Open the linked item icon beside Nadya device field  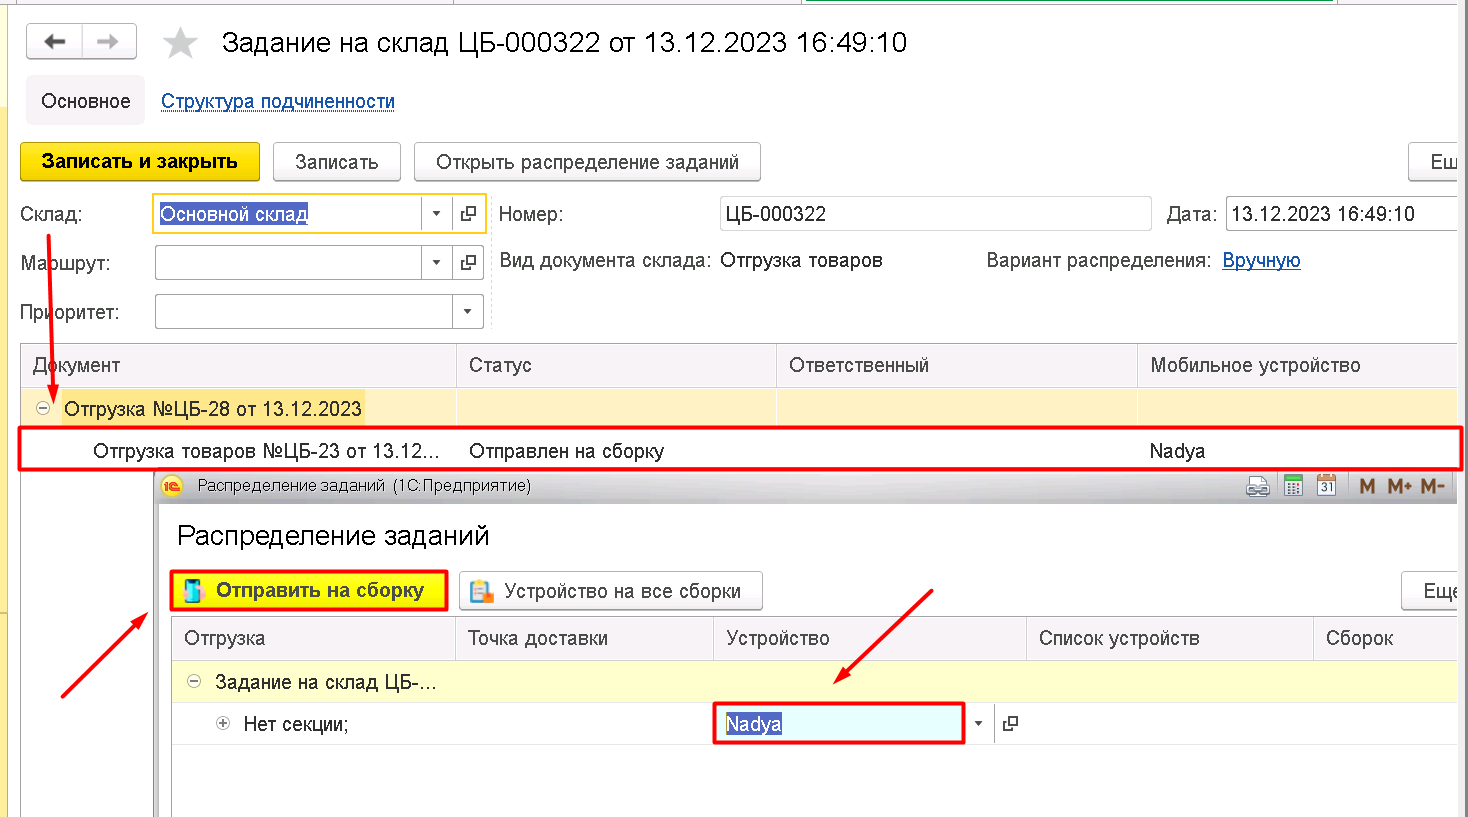(x=1010, y=723)
